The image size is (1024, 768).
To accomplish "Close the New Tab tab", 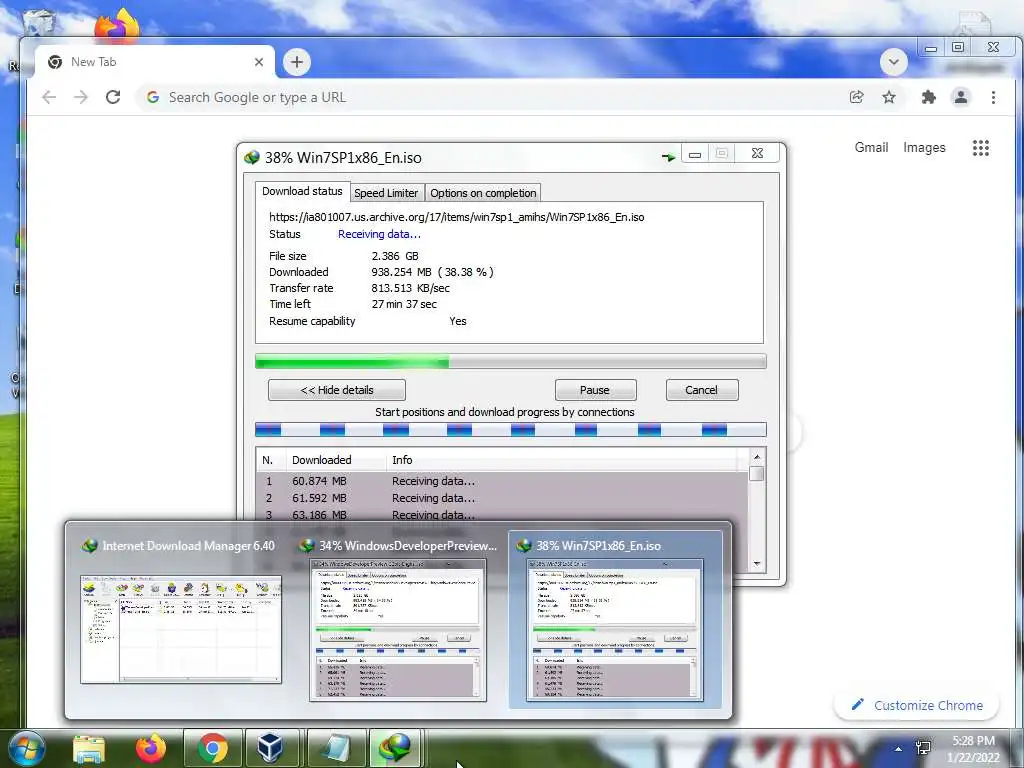I will point(259,62).
